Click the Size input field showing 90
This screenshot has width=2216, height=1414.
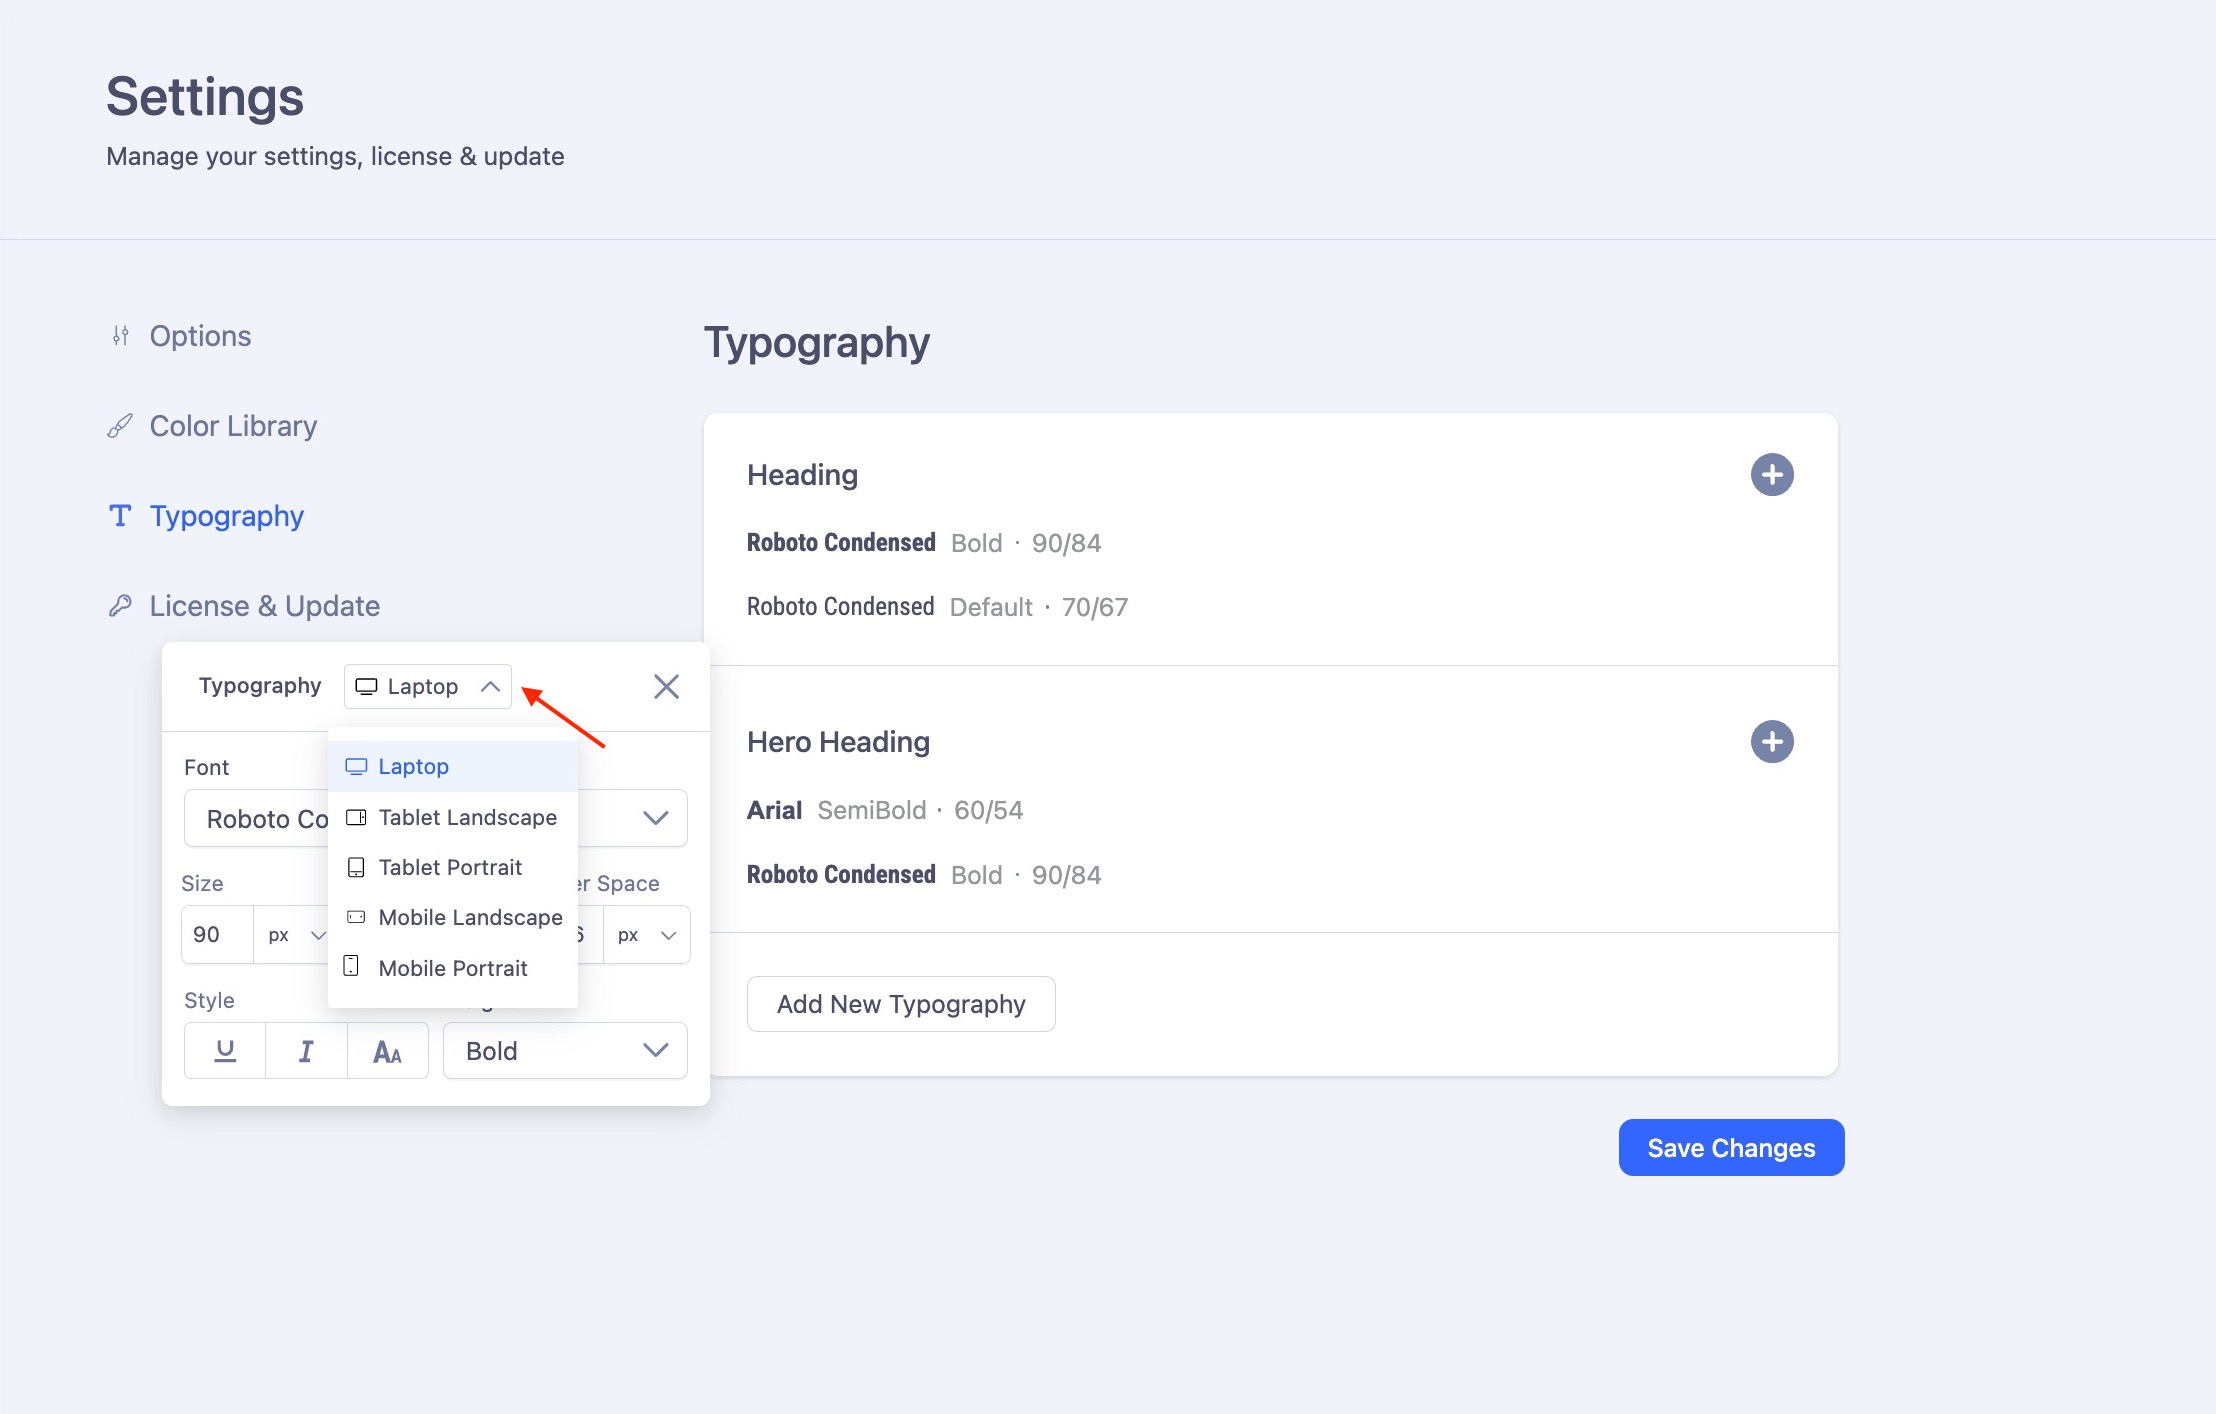[216, 935]
